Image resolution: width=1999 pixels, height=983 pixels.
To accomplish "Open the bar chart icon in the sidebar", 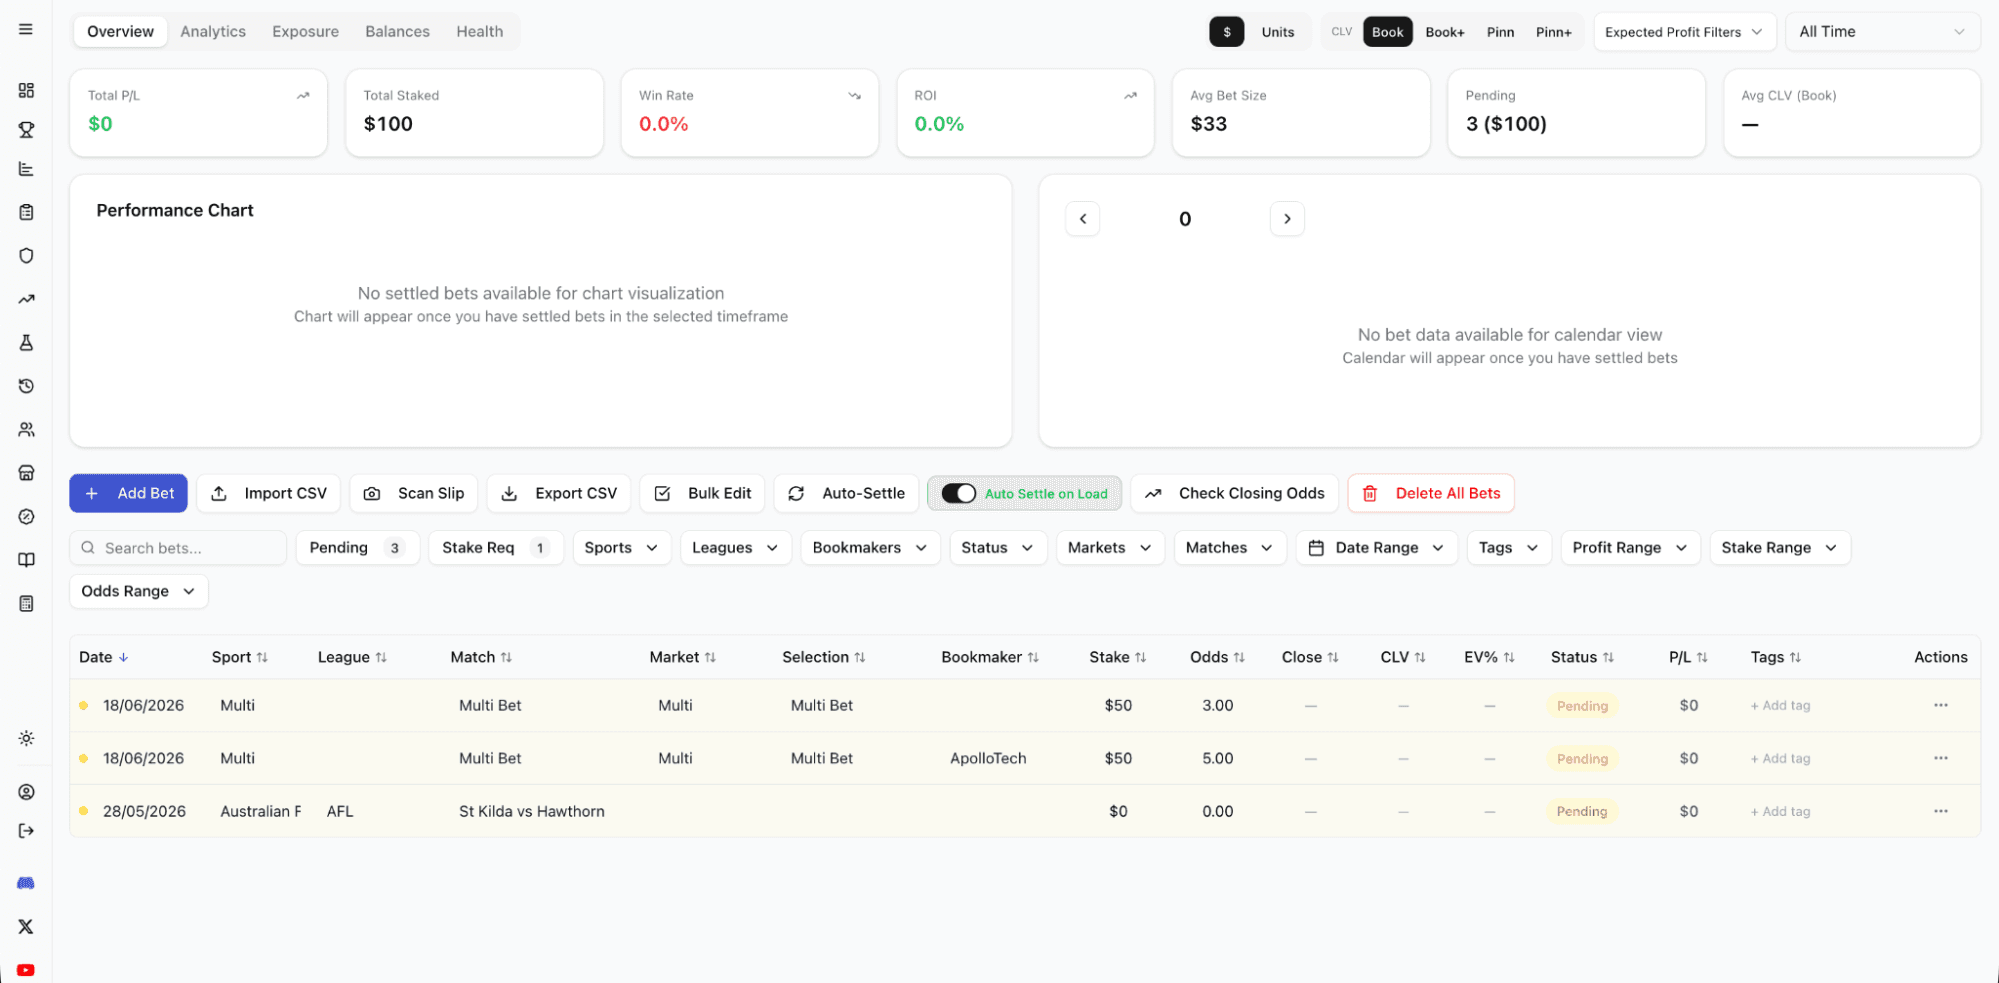I will point(26,169).
